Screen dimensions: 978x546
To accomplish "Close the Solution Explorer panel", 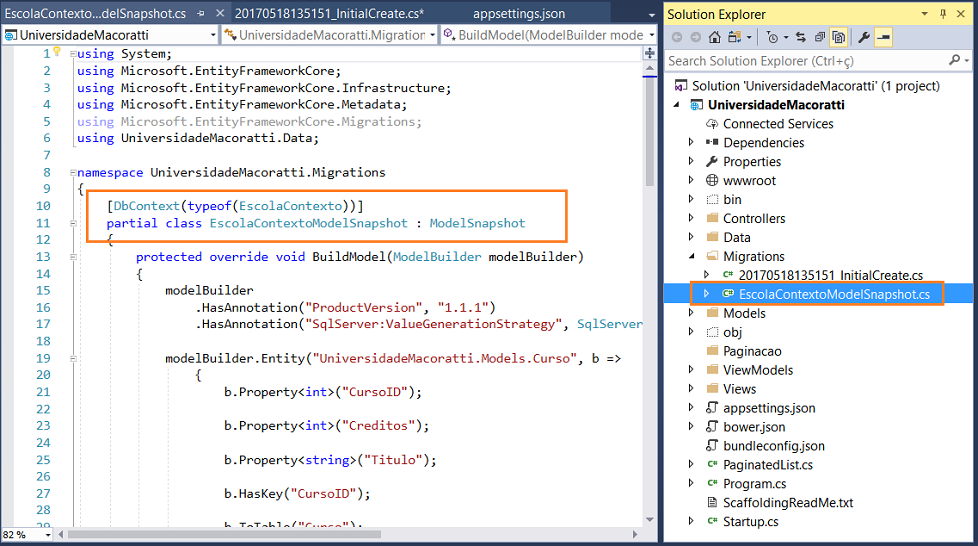I will tap(961, 14).
